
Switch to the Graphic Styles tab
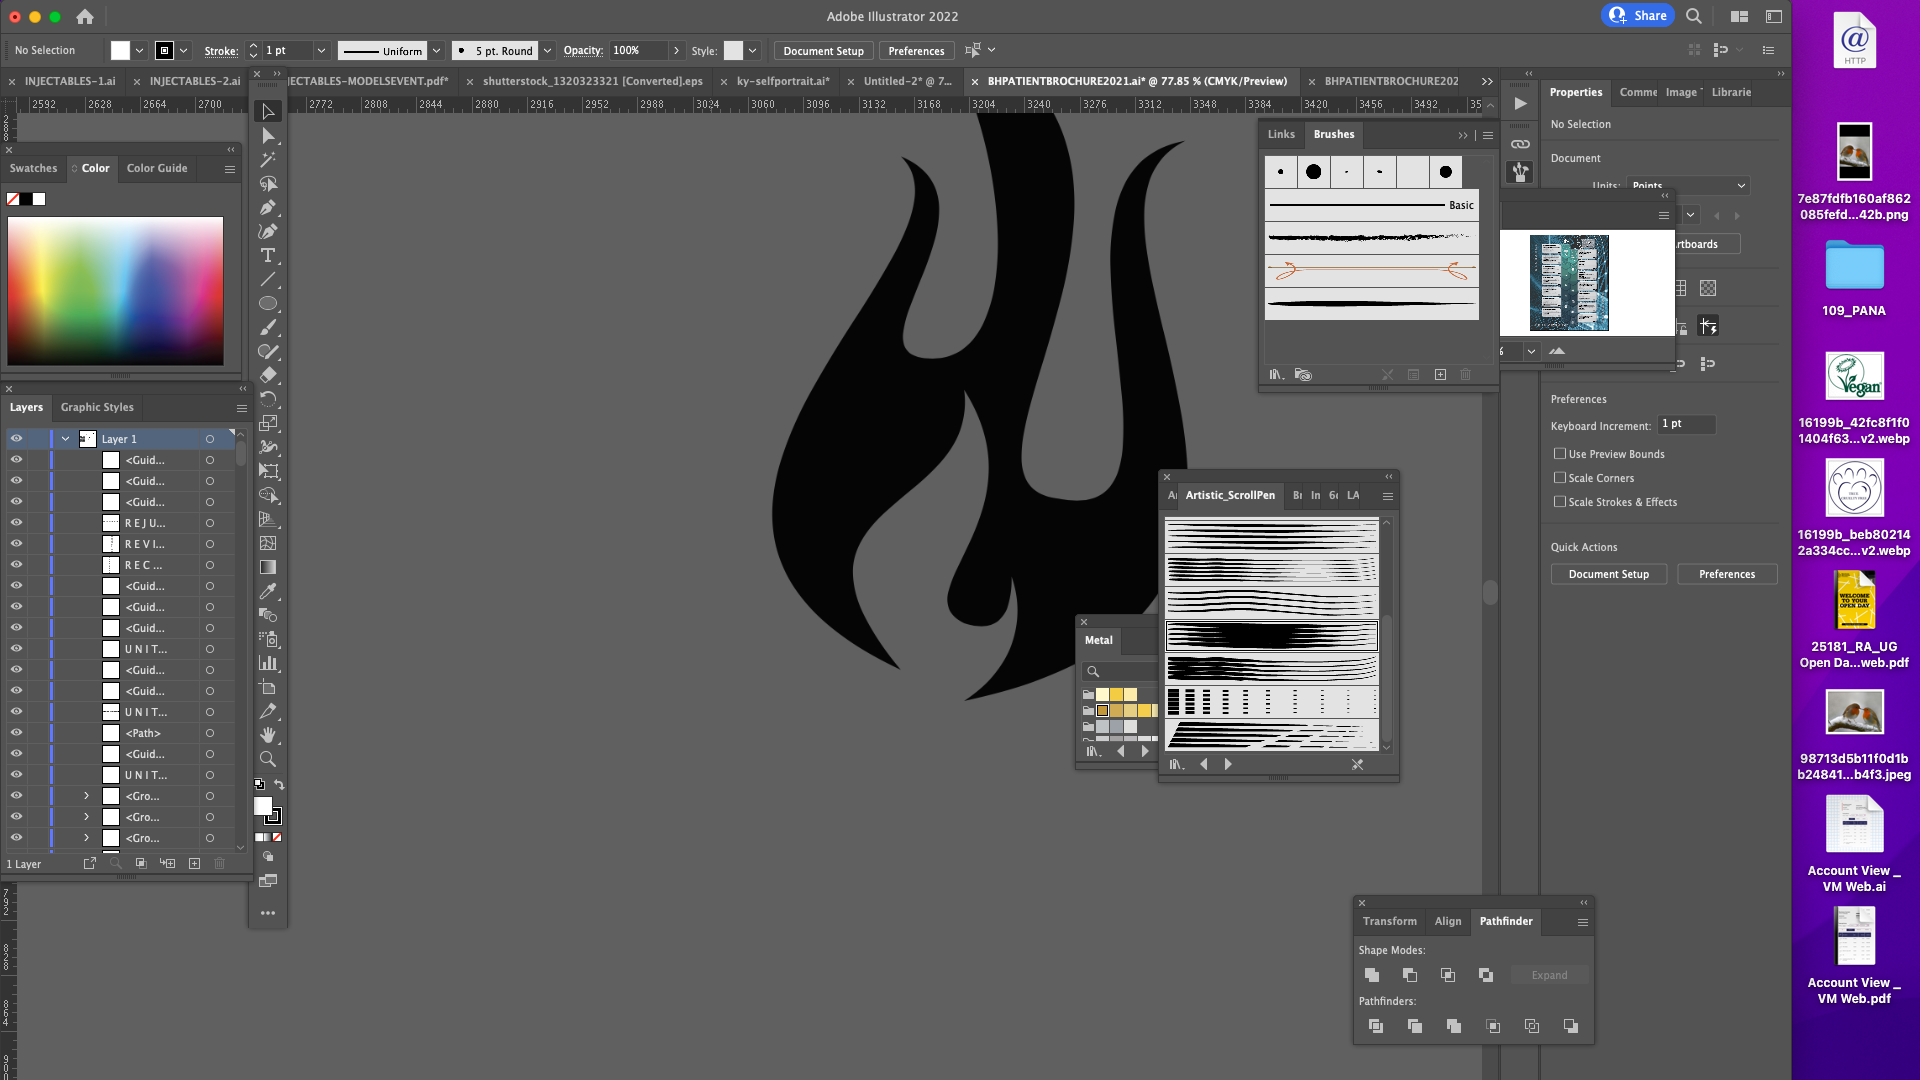tap(97, 407)
